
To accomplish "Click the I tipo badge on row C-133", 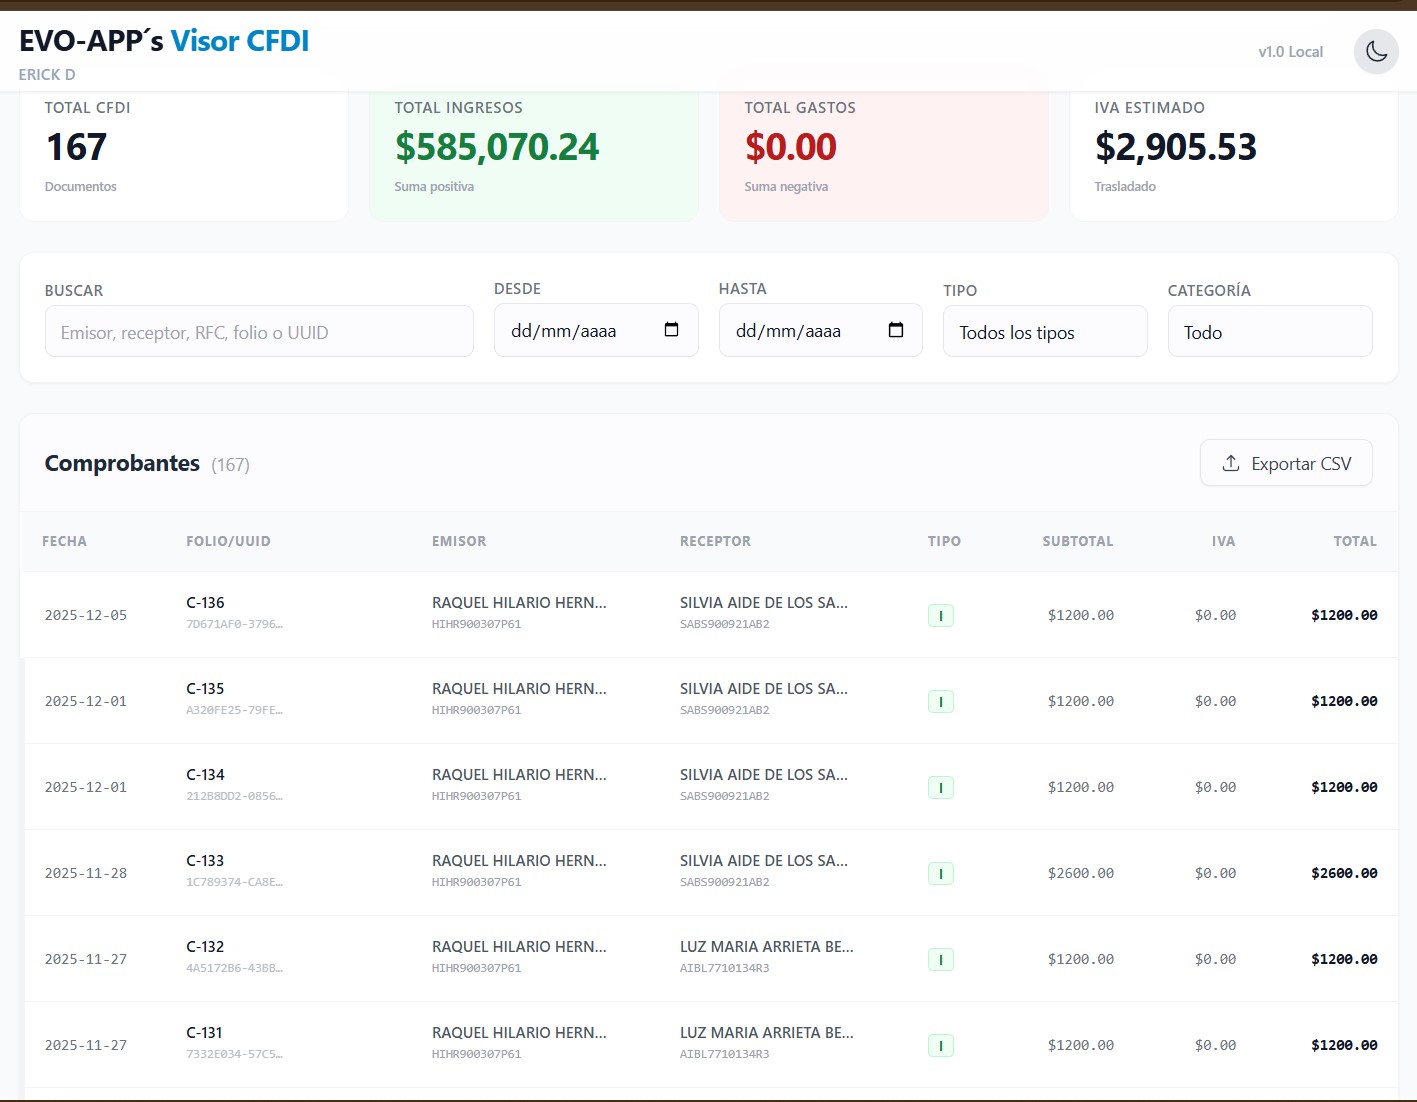I will point(940,873).
